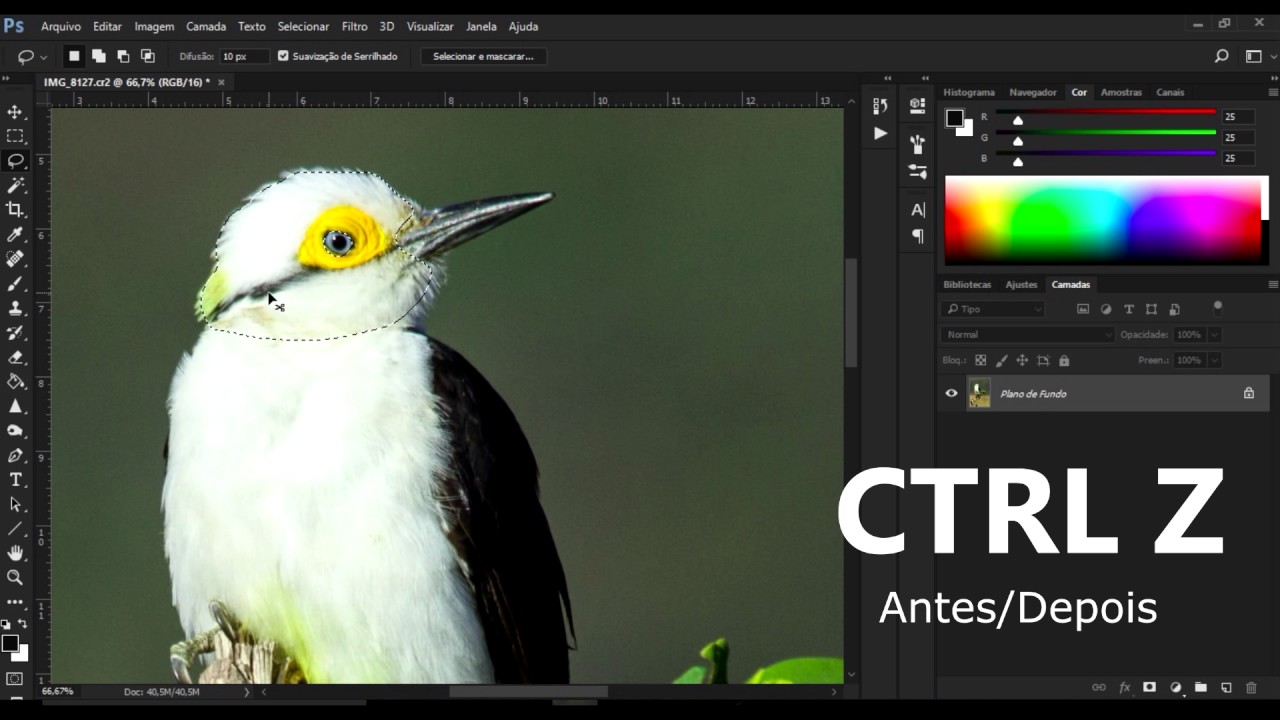Choose New selection mode button
Viewport: 1280px width, 720px height.
click(x=74, y=56)
